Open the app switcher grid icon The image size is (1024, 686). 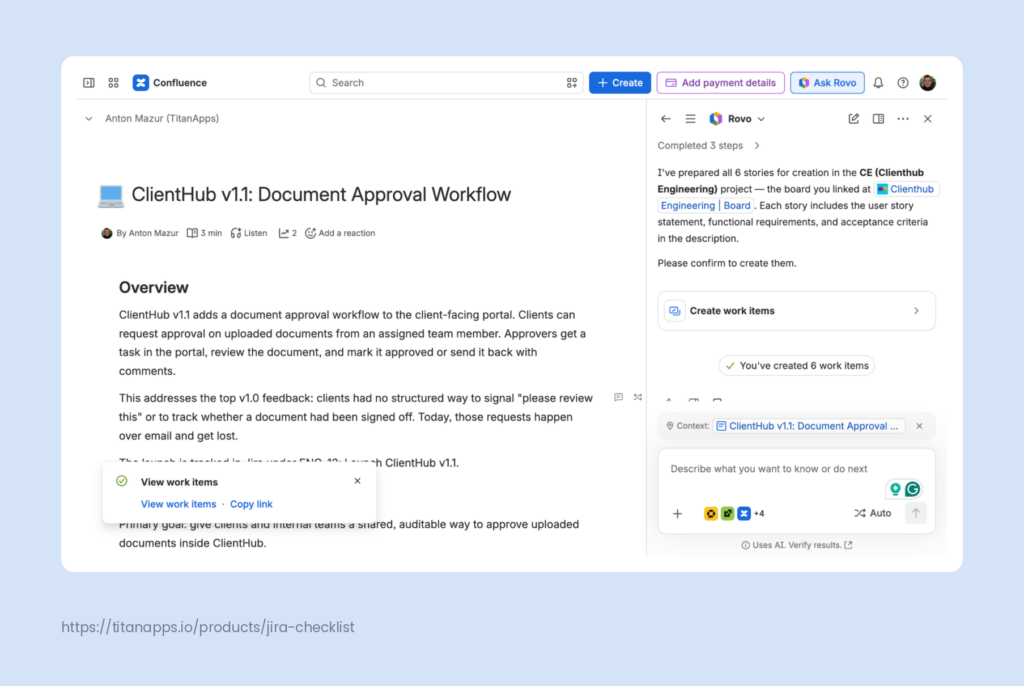[x=114, y=83]
